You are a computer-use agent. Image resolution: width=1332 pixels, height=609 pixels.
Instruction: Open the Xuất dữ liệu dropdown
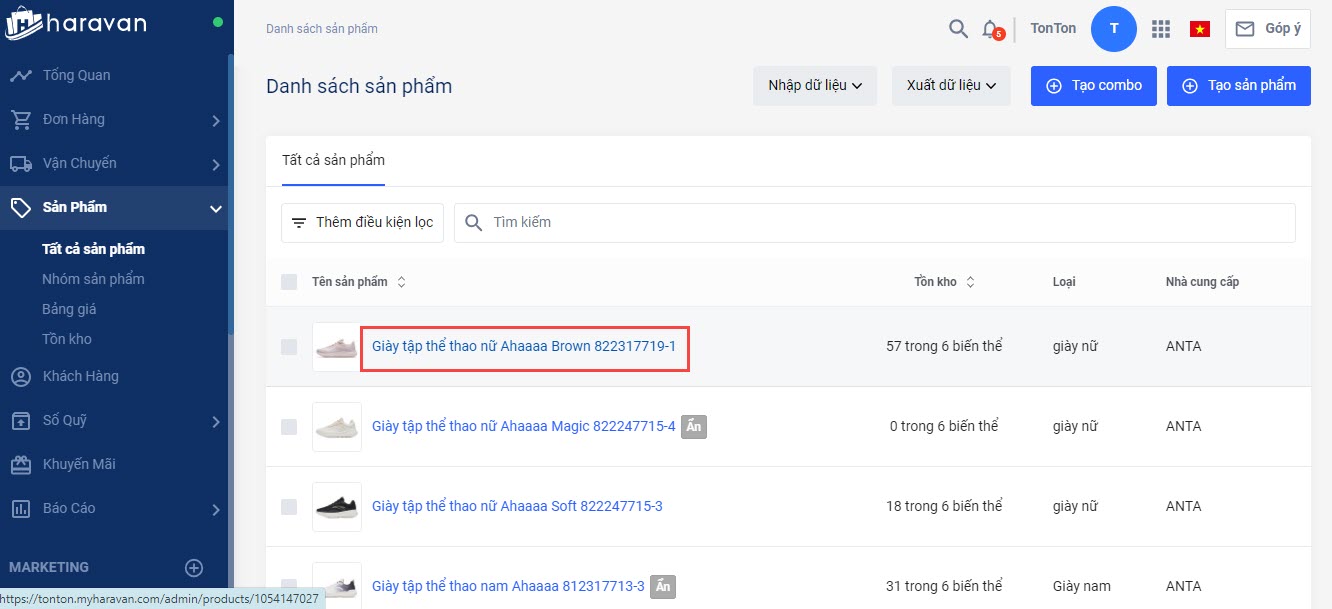point(951,86)
